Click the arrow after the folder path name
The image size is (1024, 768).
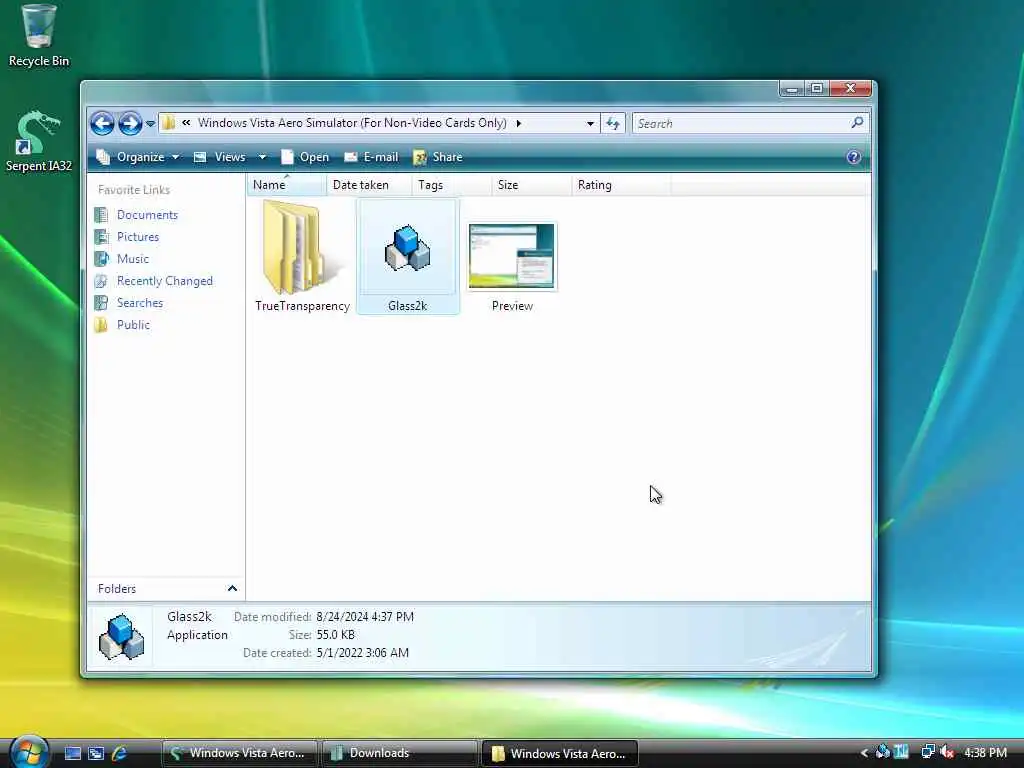tap(519, 123)
